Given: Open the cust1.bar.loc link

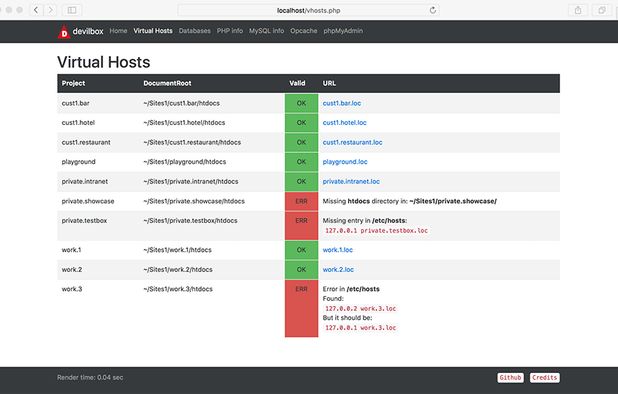Looking at the screenshot, I should [342, 103].
